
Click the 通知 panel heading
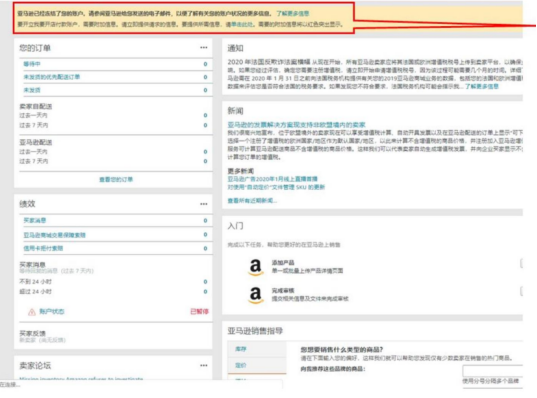(x=236, y=48)
